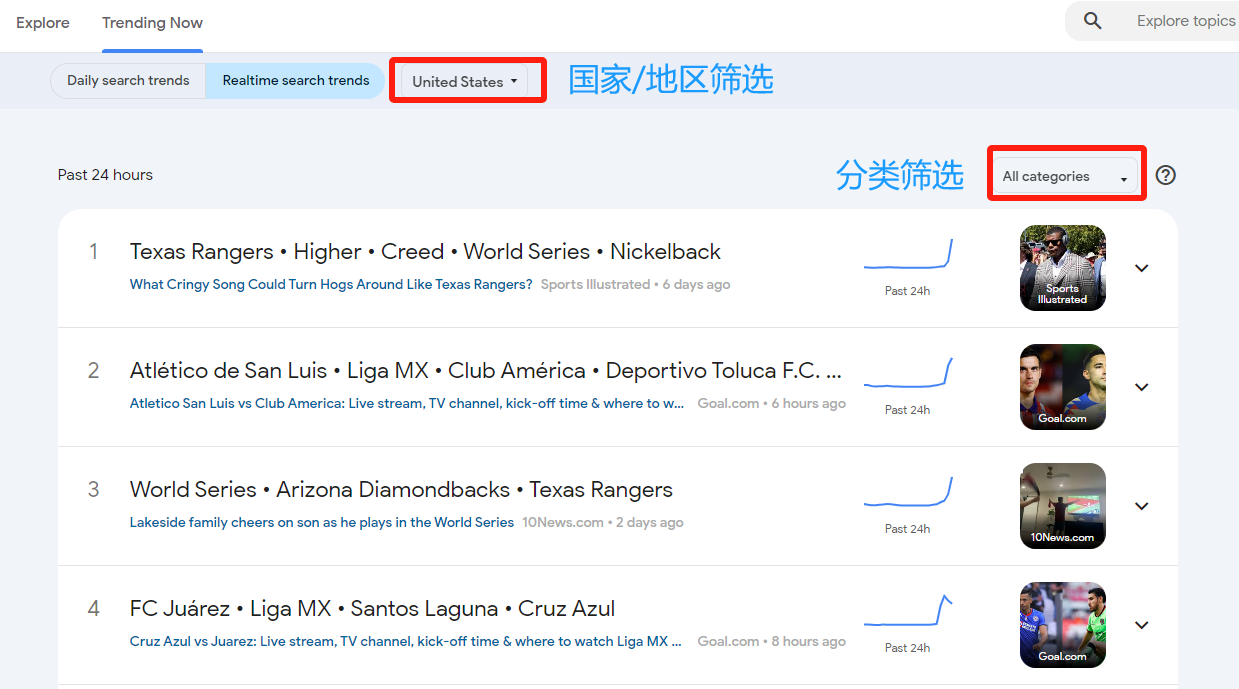Open Cruz Azul vs Juarez article link
Screen dimensions: 1239x689
pyautogui.click(x=405, y=642)
